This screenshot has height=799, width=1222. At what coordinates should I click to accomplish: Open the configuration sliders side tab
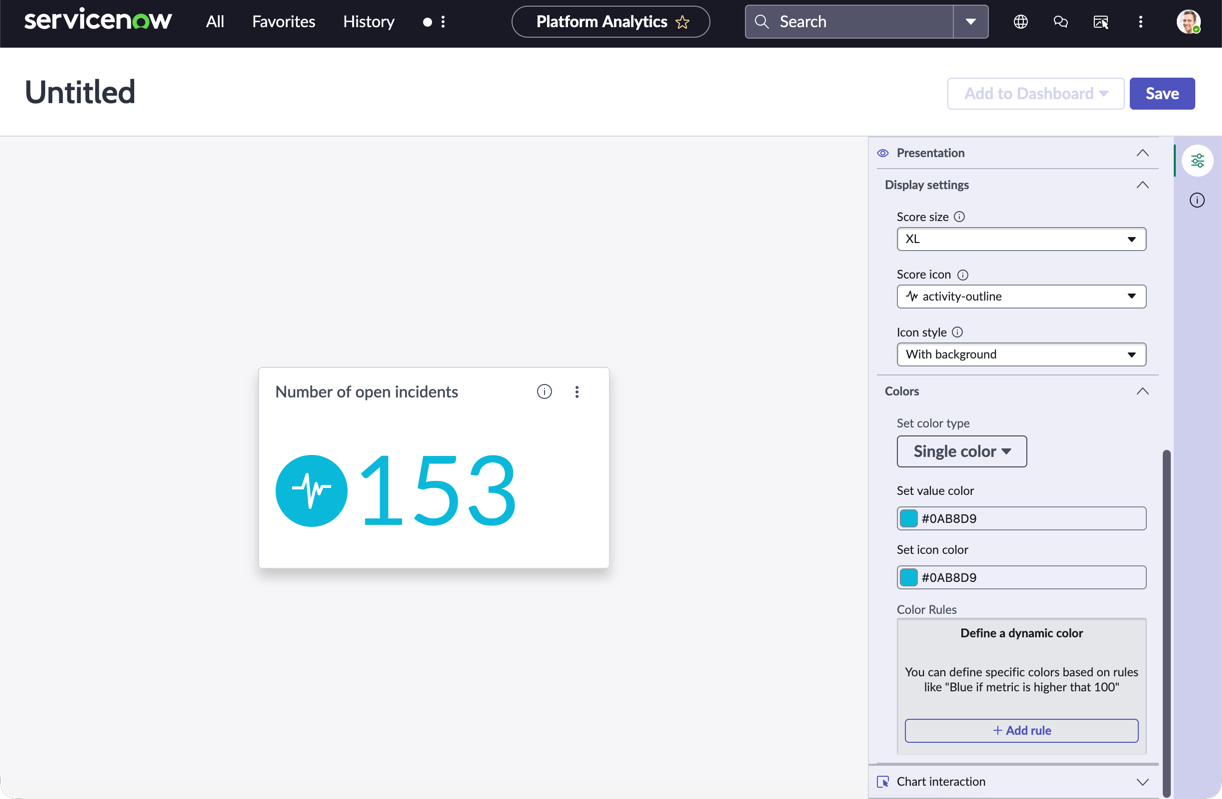point(1197,161)
